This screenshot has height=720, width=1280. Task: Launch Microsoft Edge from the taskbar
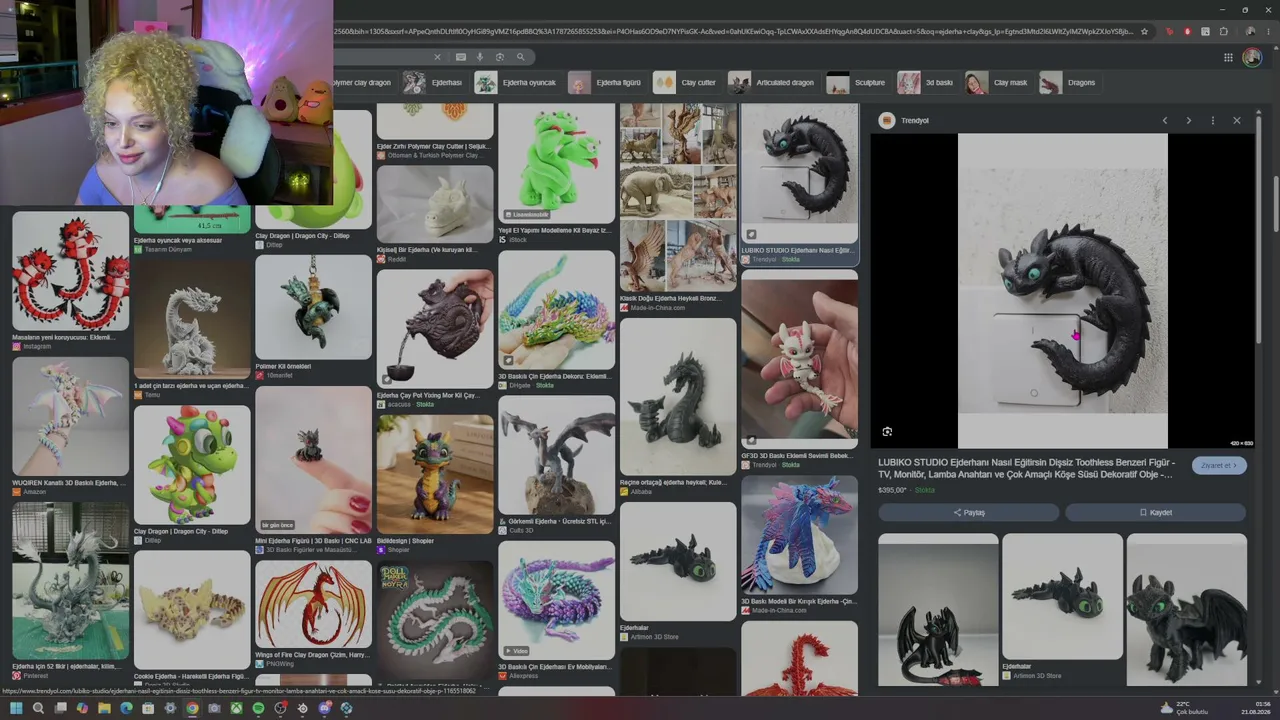(x=126, y=708)
